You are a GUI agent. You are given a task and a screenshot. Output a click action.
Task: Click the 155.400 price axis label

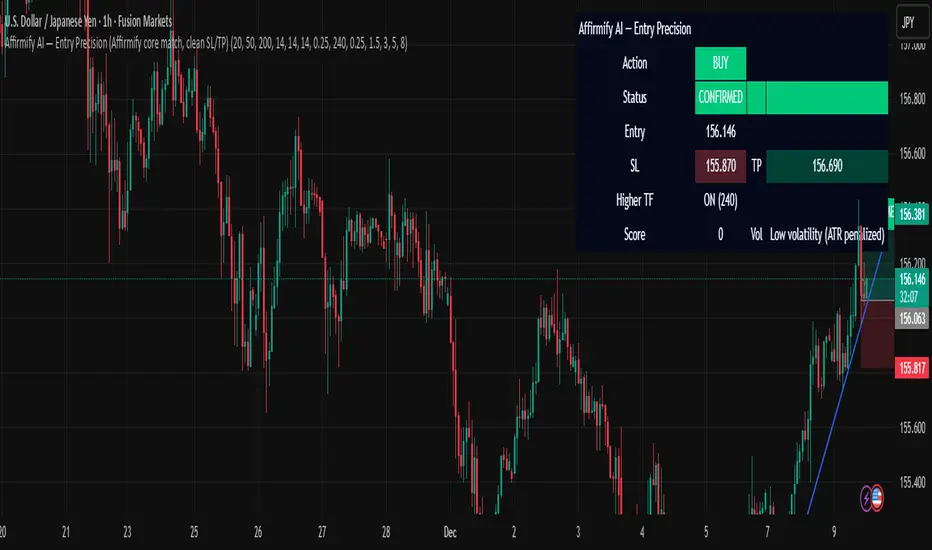(x=912, y=482)
